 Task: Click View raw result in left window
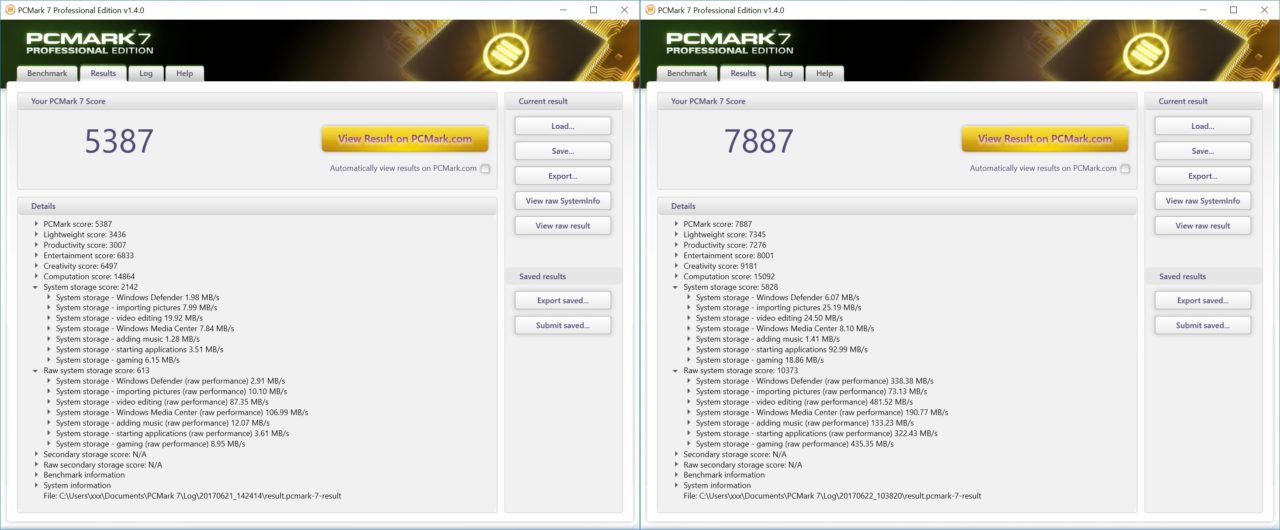563,226
